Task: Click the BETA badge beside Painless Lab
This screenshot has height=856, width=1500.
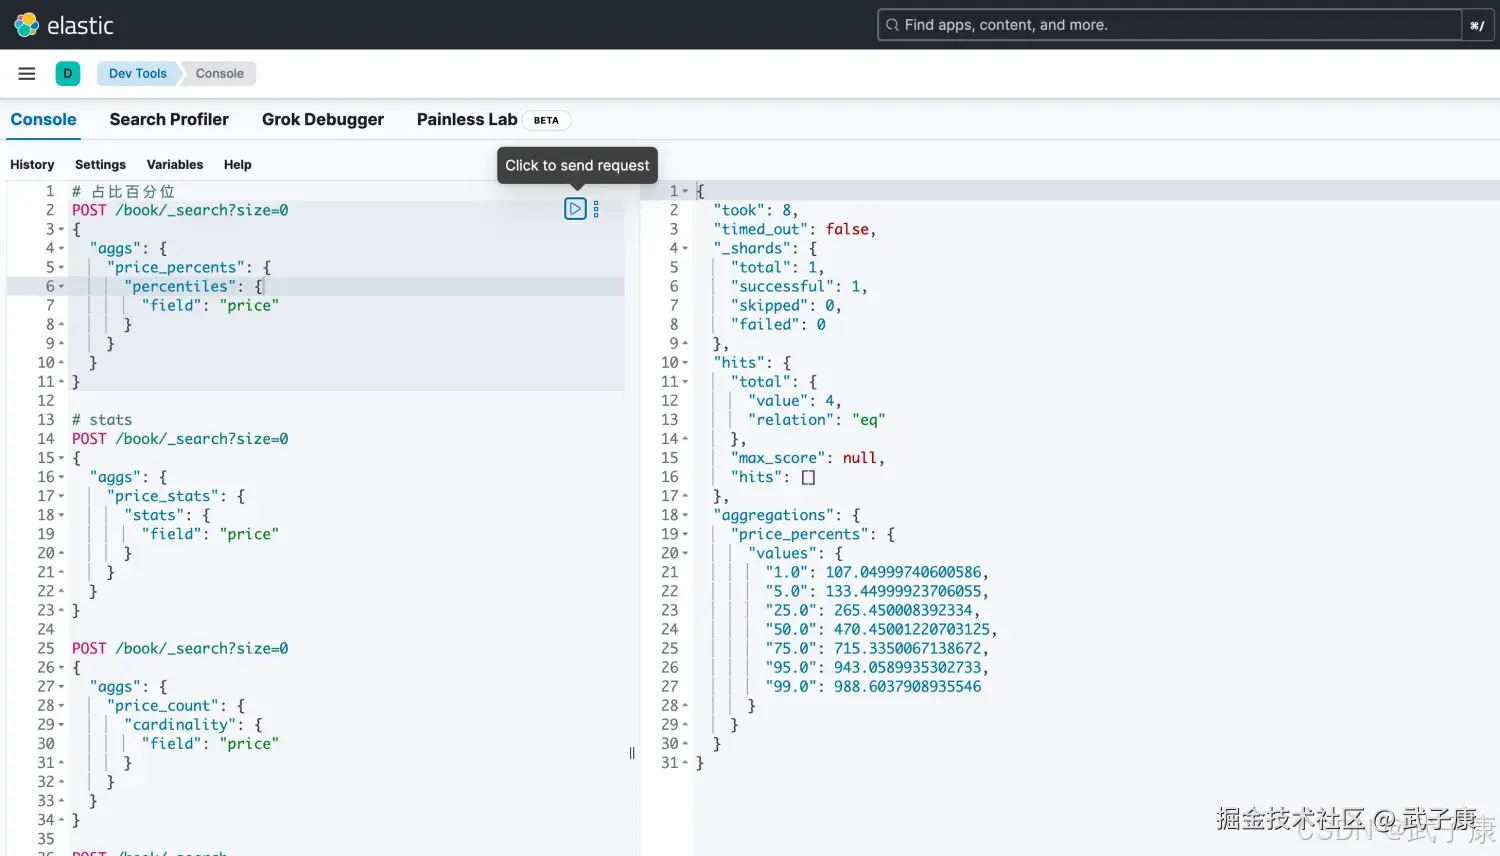Action: click(x=546, y=120)
